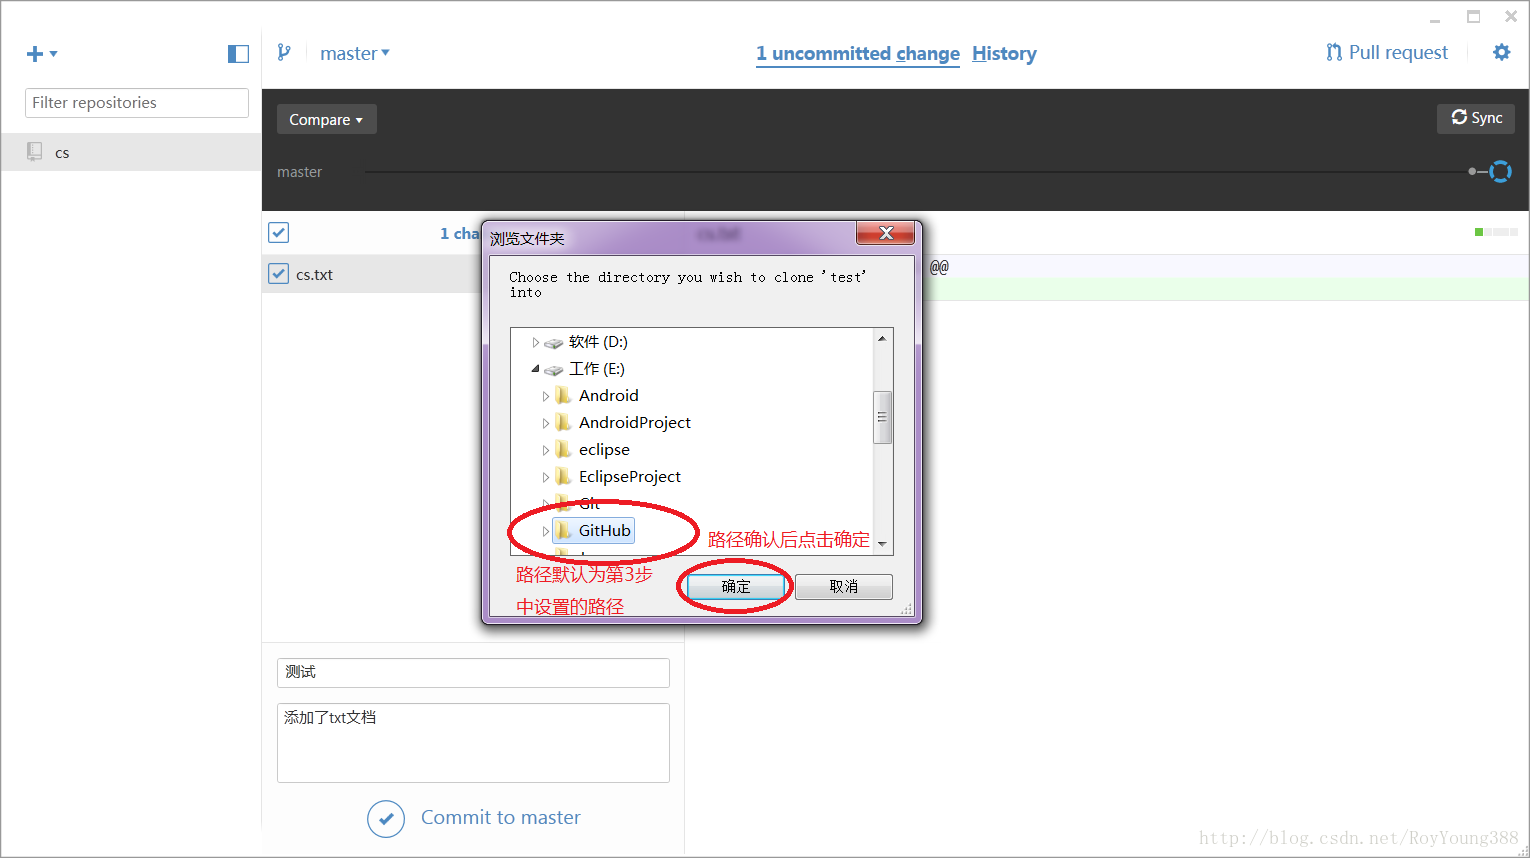Click the EclipseProject folder icon

point(564,477)
